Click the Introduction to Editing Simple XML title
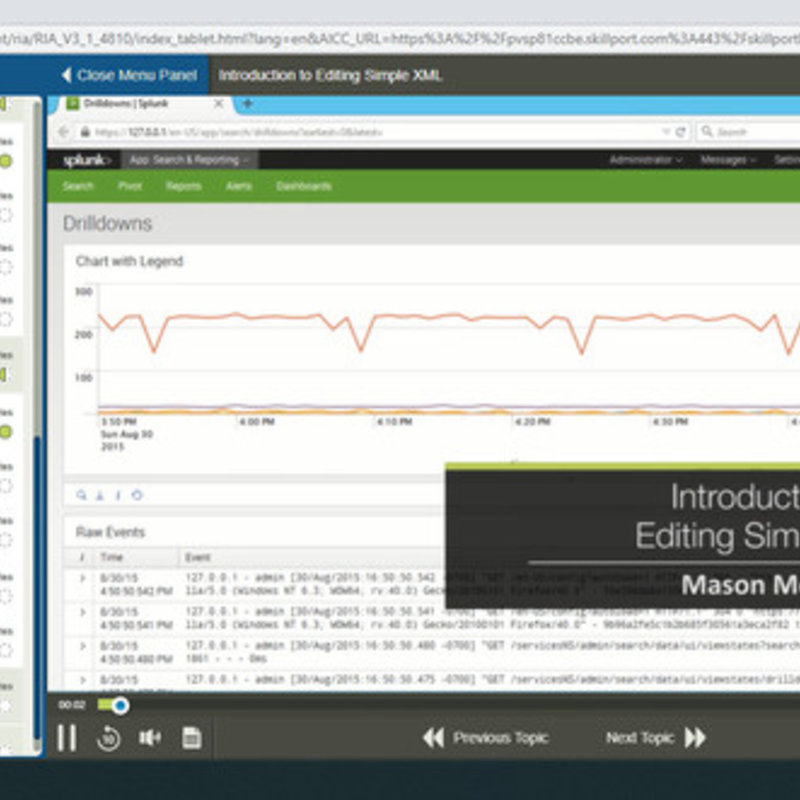This screenshot has height=800, width=800. pyautogui.click(x=330, y=76)
